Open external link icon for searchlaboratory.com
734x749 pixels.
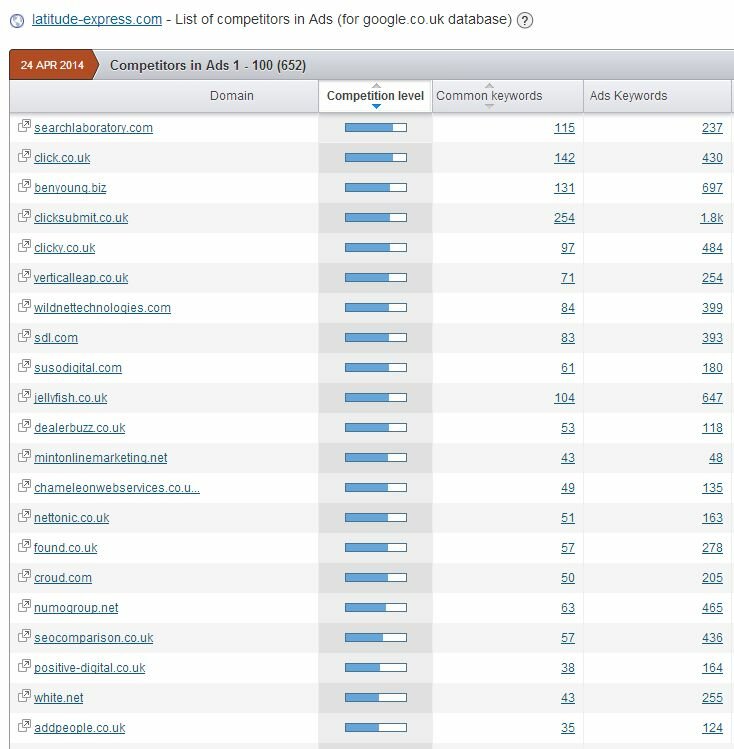point(24,126)
